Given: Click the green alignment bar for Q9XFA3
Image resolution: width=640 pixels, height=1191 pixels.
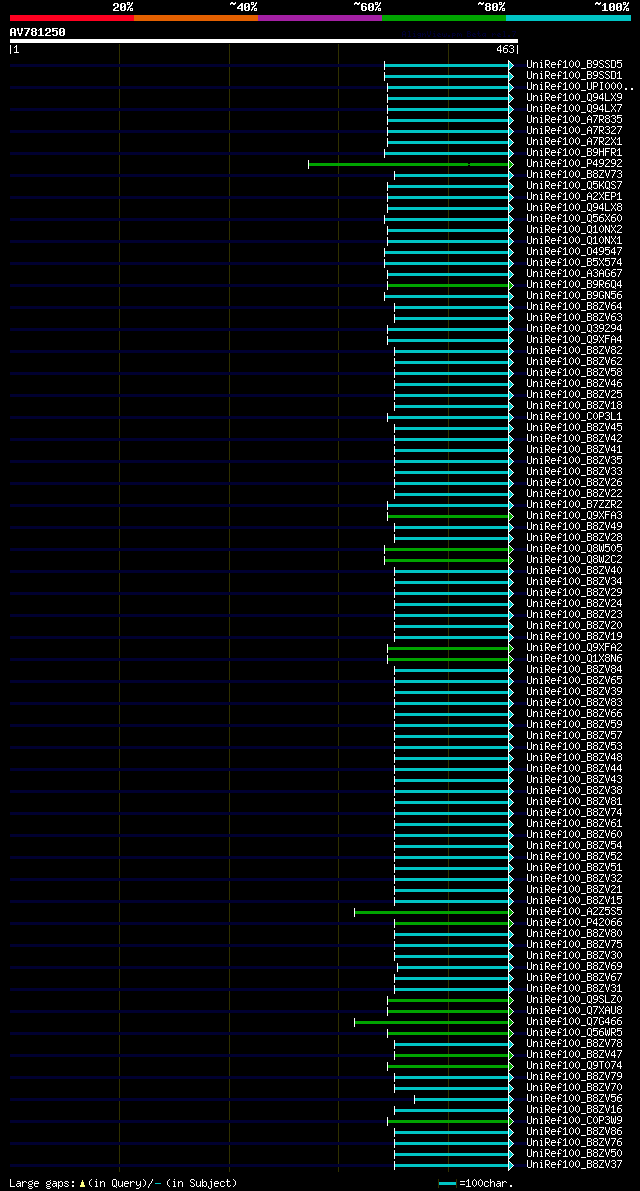Looking at the screenshot, I should pyautogui.click(x=450, y=517).
